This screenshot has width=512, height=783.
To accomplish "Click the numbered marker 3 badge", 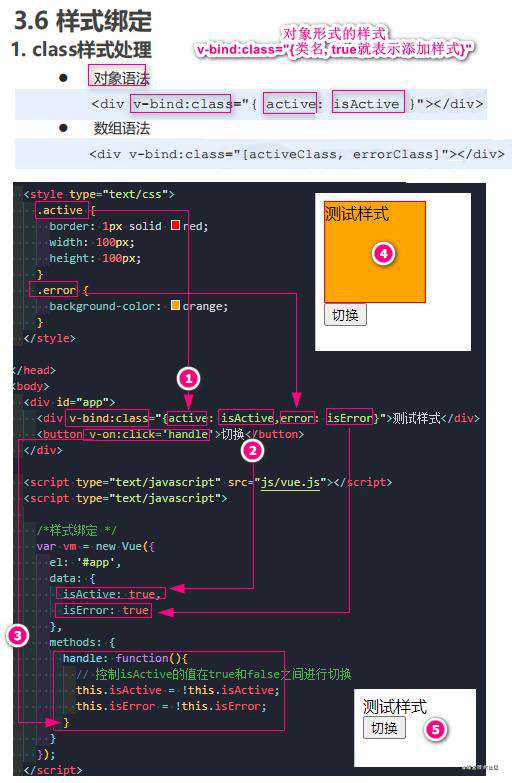I will pos(18,636).
